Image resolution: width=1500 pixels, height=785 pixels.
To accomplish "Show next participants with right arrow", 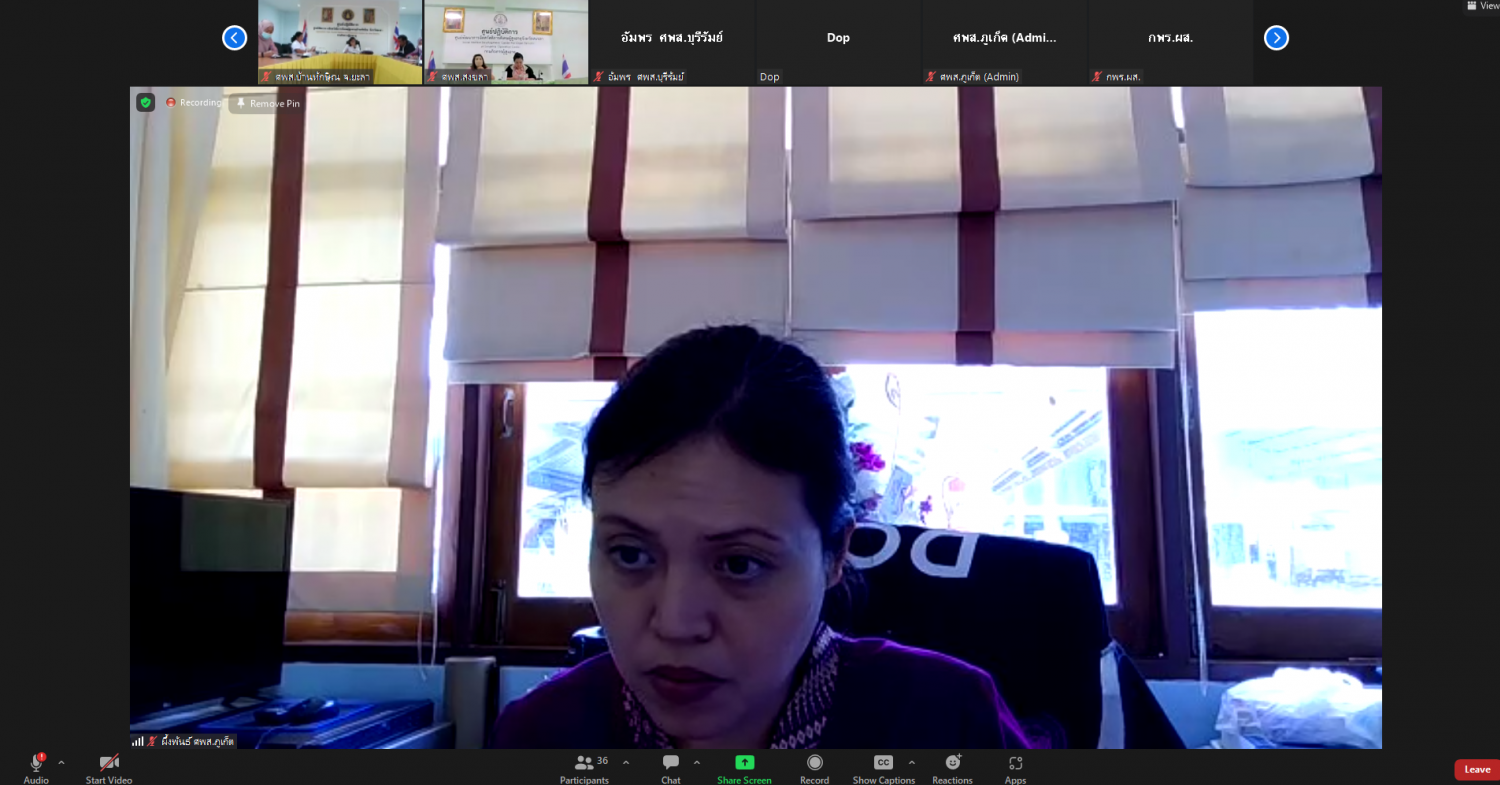I will [1276, 38].
